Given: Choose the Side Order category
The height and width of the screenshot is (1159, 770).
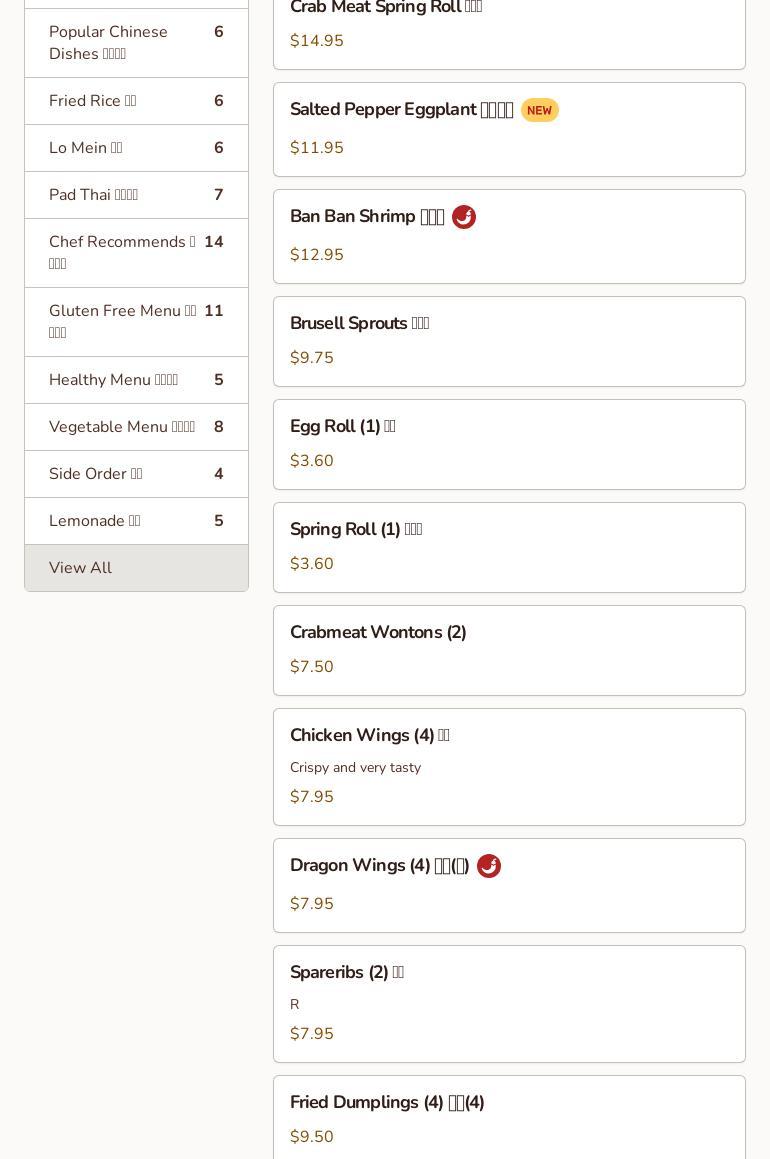Looking at the screenshot, I should tap(136, 474).
